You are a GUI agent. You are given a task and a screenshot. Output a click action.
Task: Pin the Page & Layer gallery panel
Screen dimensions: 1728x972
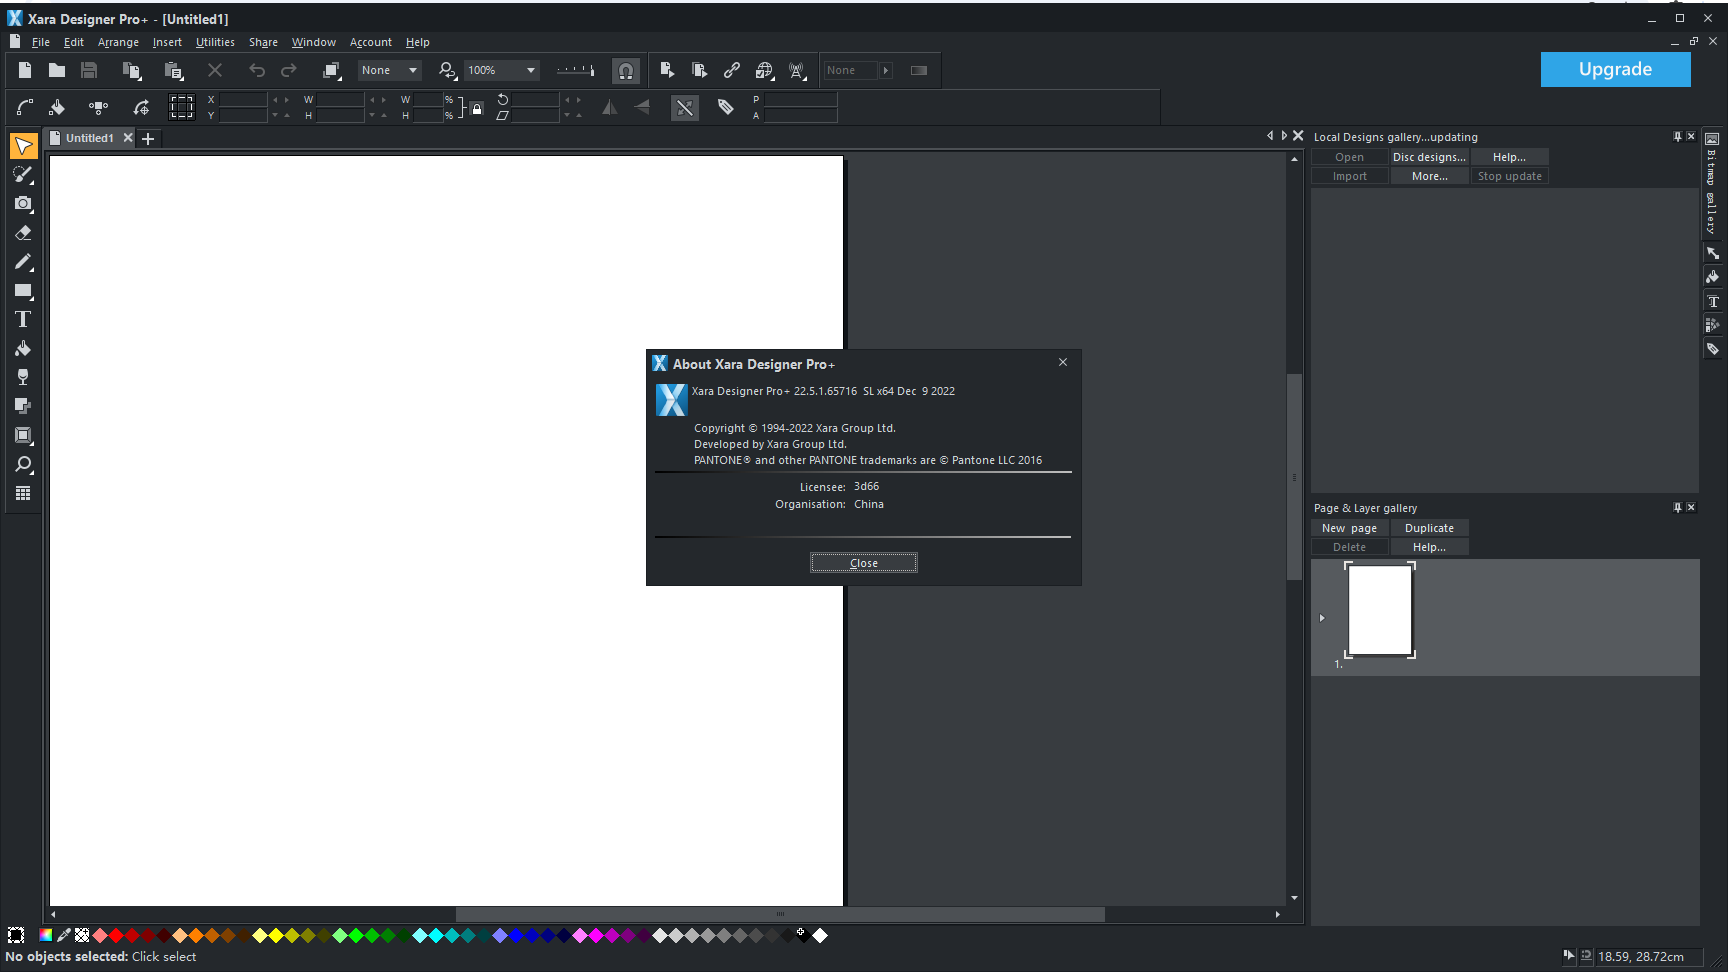pyautogui.click(x=1677, y=508)
